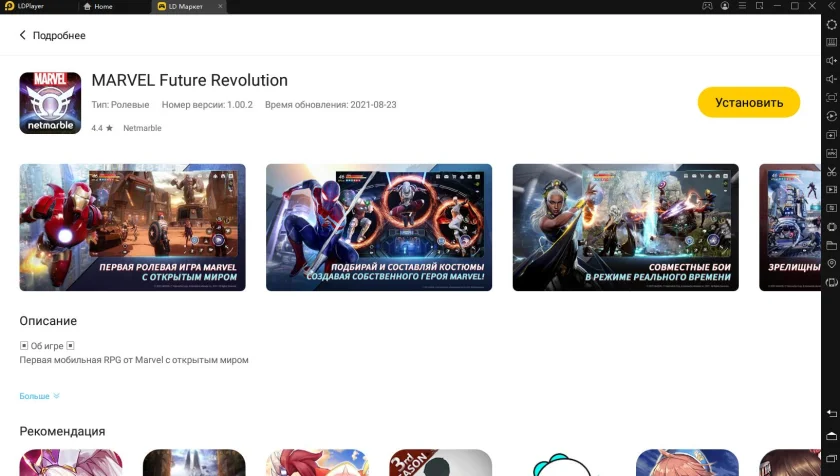Take a screenshot with scissors icon
Viewport: 840px width, 476px height.
point(831,171)
